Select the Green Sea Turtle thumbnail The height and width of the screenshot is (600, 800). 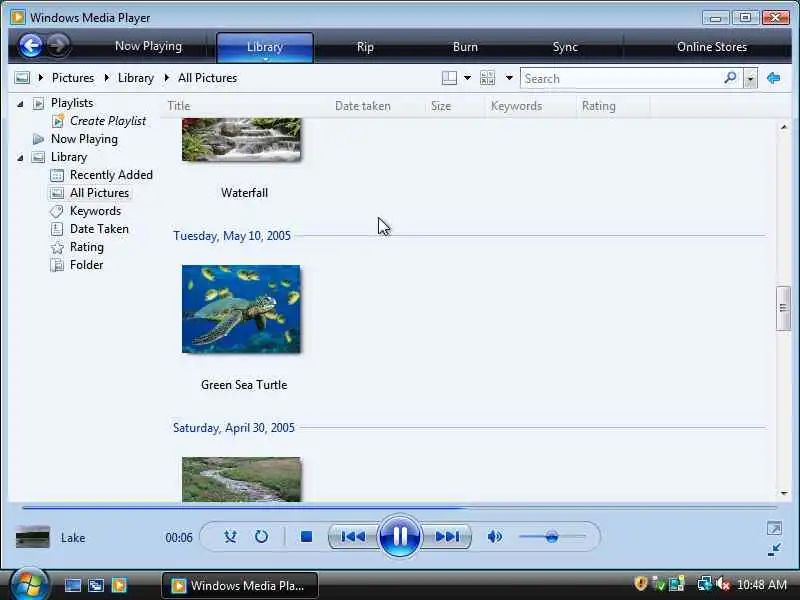pos(241,309)
